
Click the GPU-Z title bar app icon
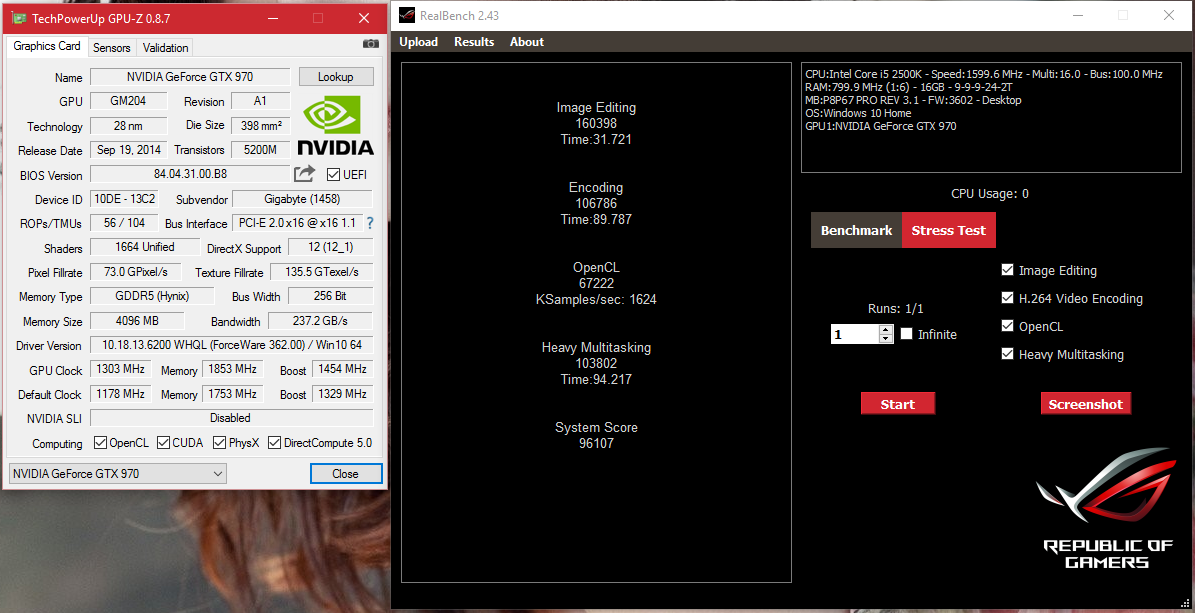(18, 18)
